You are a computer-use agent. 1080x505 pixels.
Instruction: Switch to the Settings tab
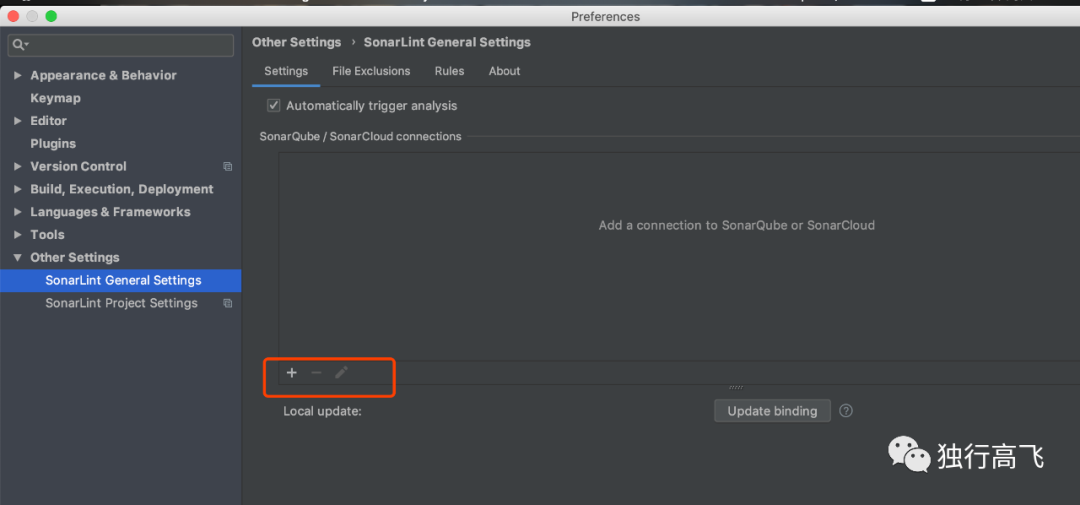(286, 71)
